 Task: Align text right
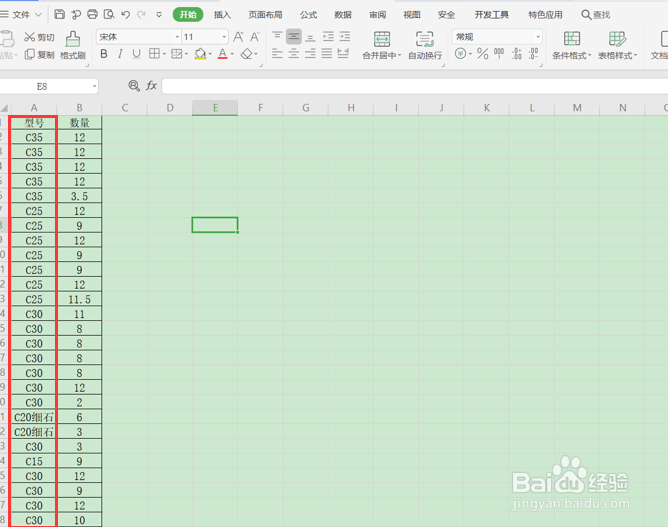tap(310, 54)
